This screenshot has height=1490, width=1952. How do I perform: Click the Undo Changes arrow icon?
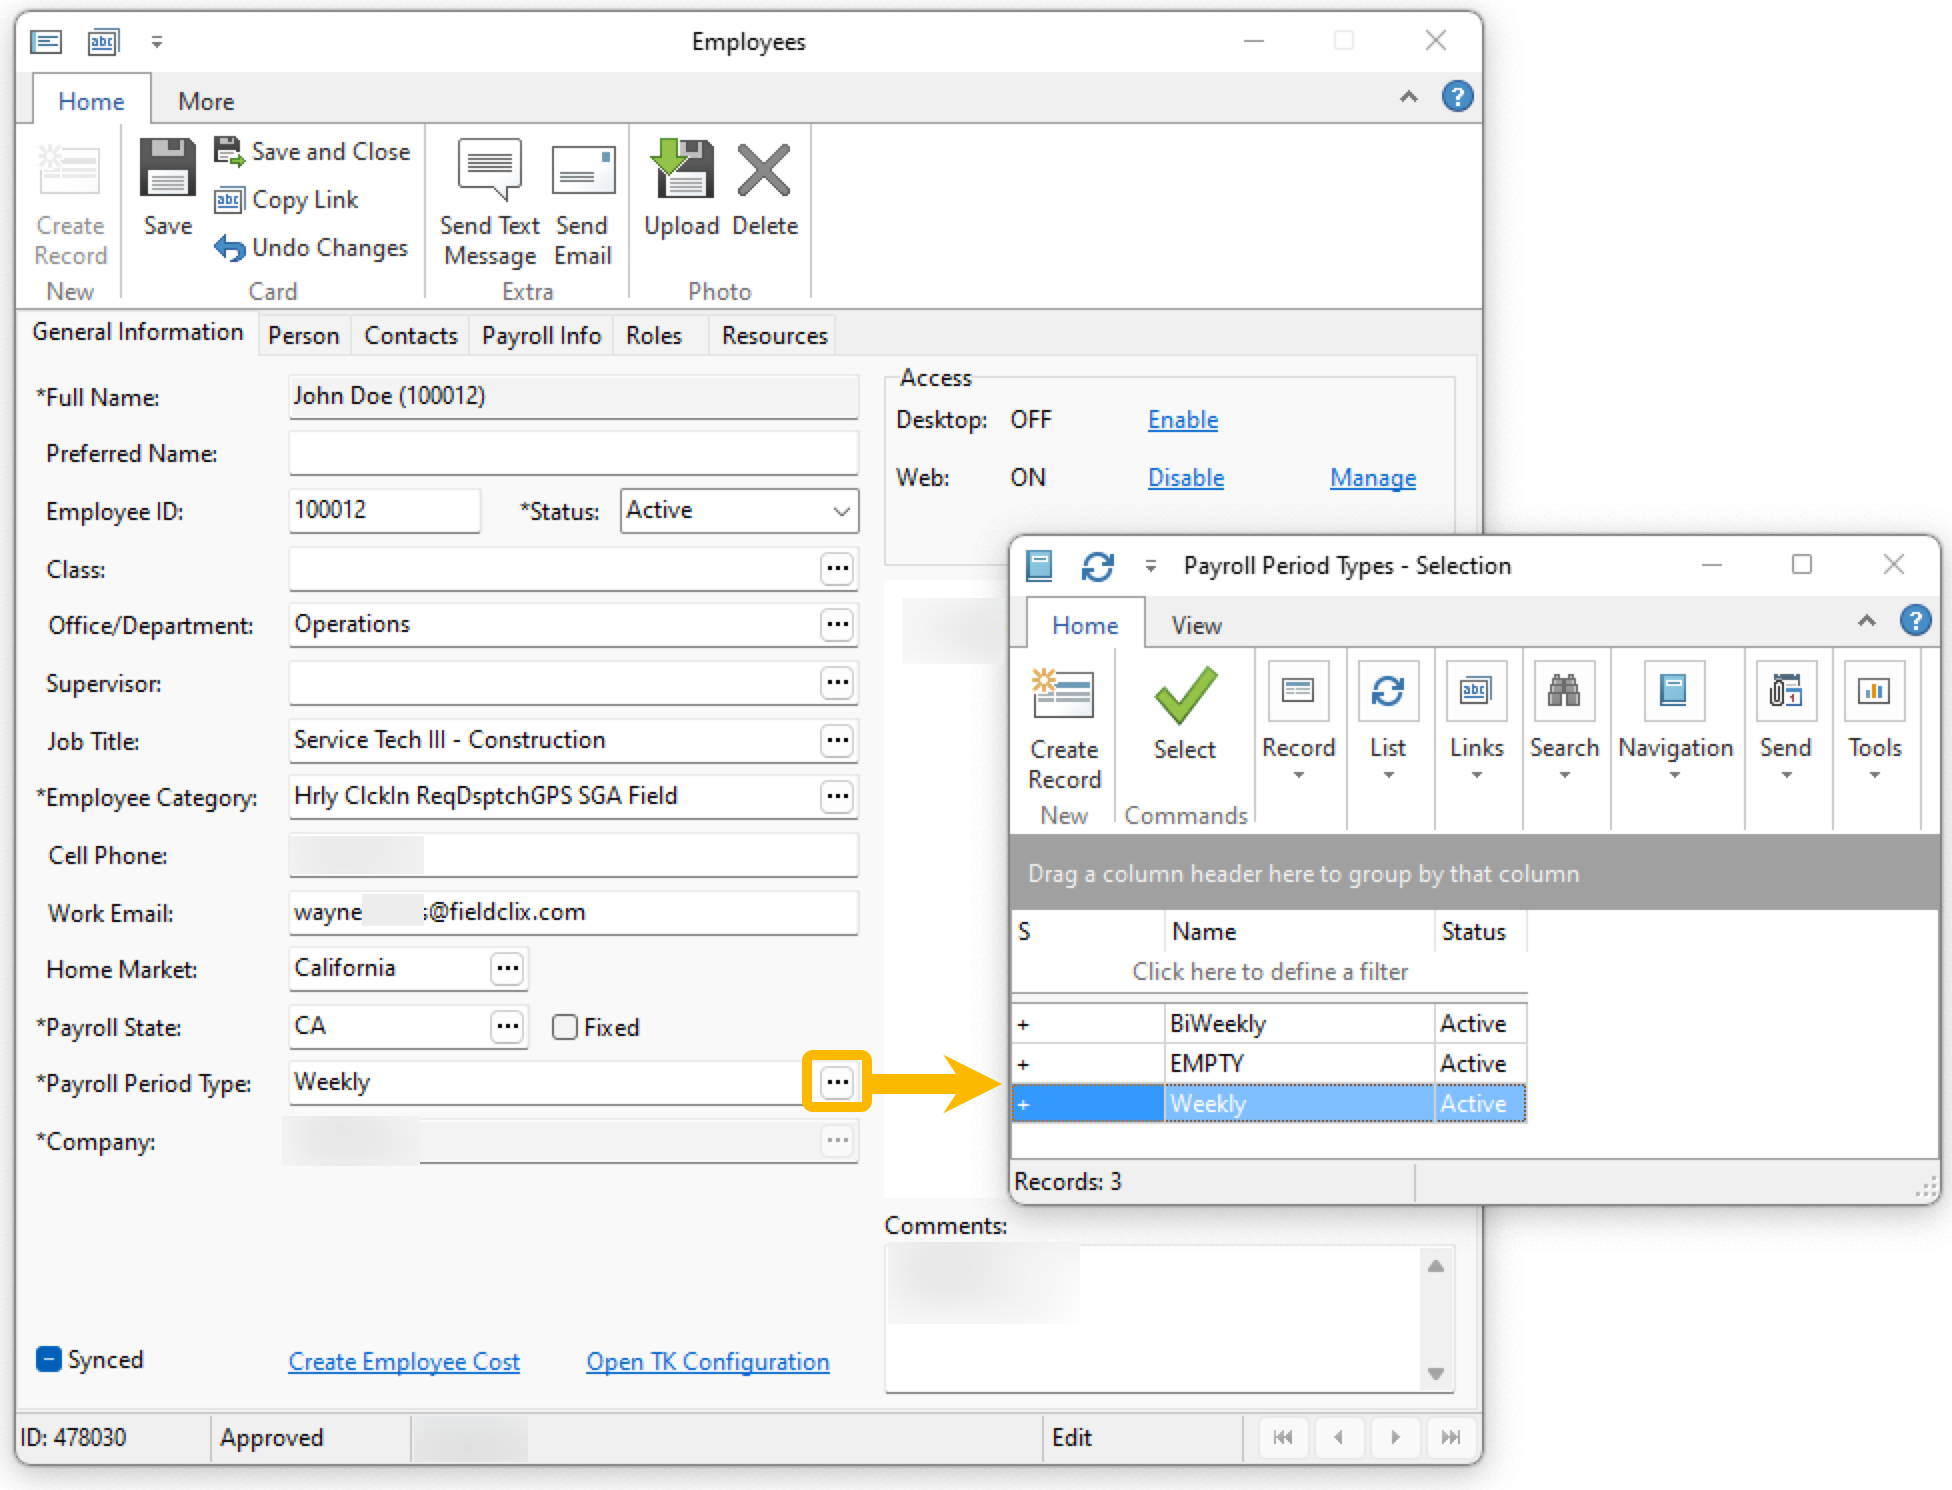pyautogui.click(x=229, y=248)
